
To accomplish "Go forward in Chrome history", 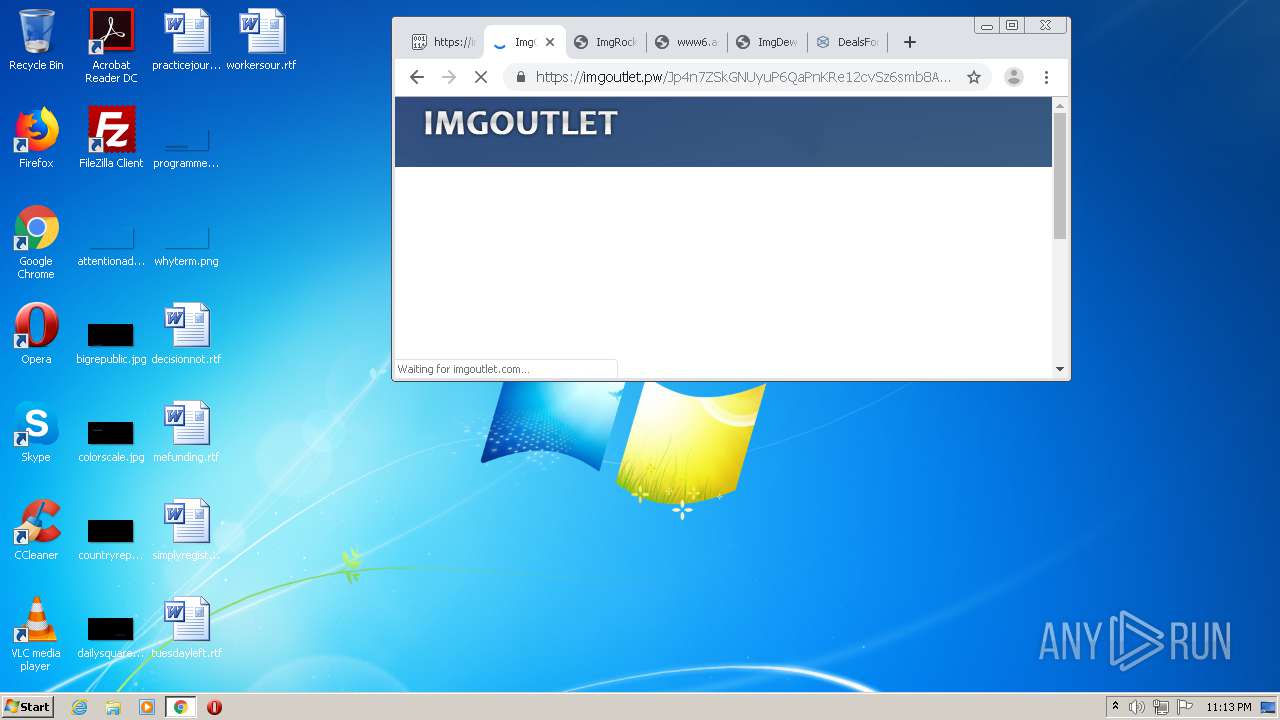I will click(x=449, y=77).
